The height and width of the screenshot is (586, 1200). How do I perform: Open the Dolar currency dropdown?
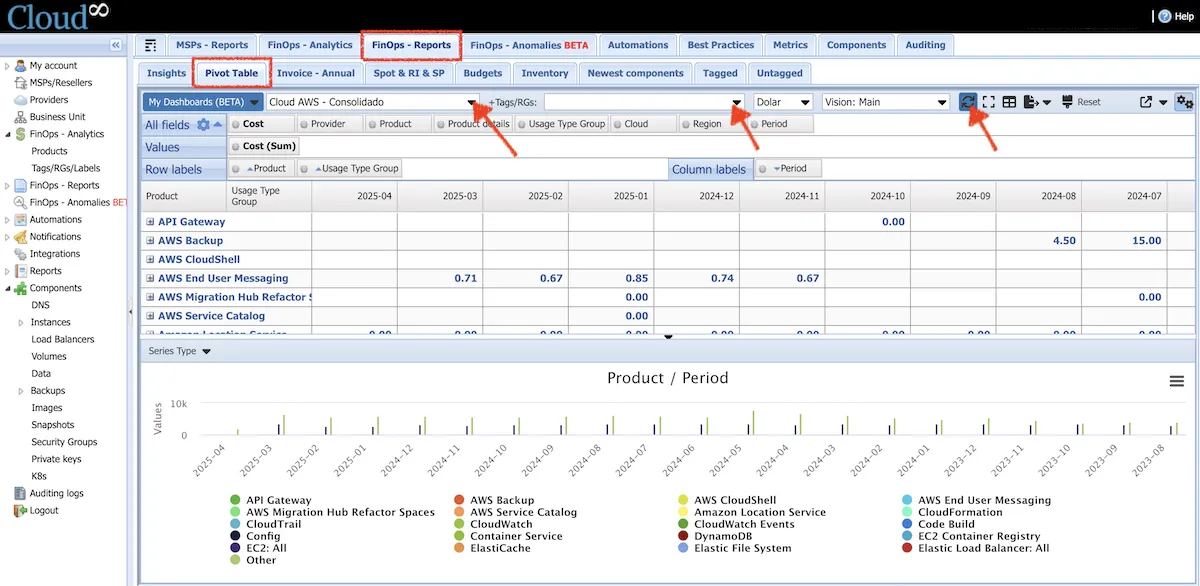click(783, 102)
